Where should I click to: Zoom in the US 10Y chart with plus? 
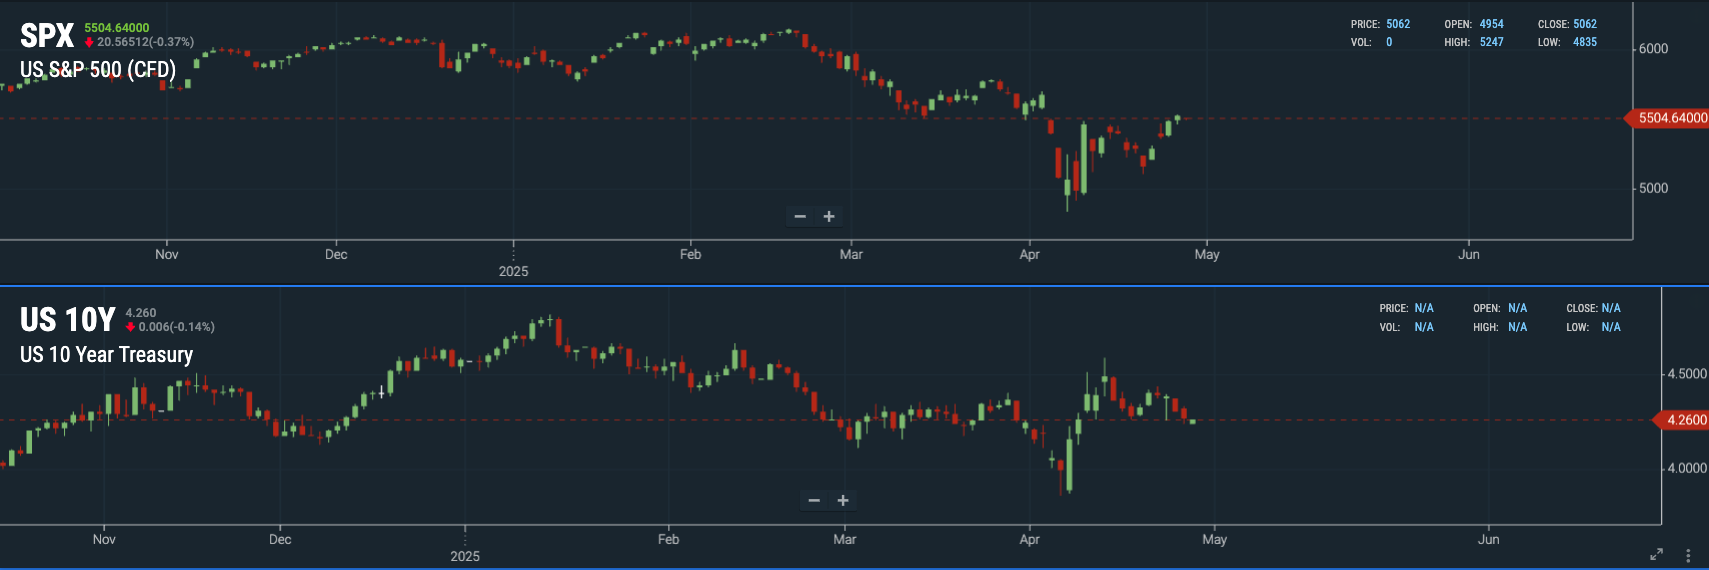pos(843,501)
